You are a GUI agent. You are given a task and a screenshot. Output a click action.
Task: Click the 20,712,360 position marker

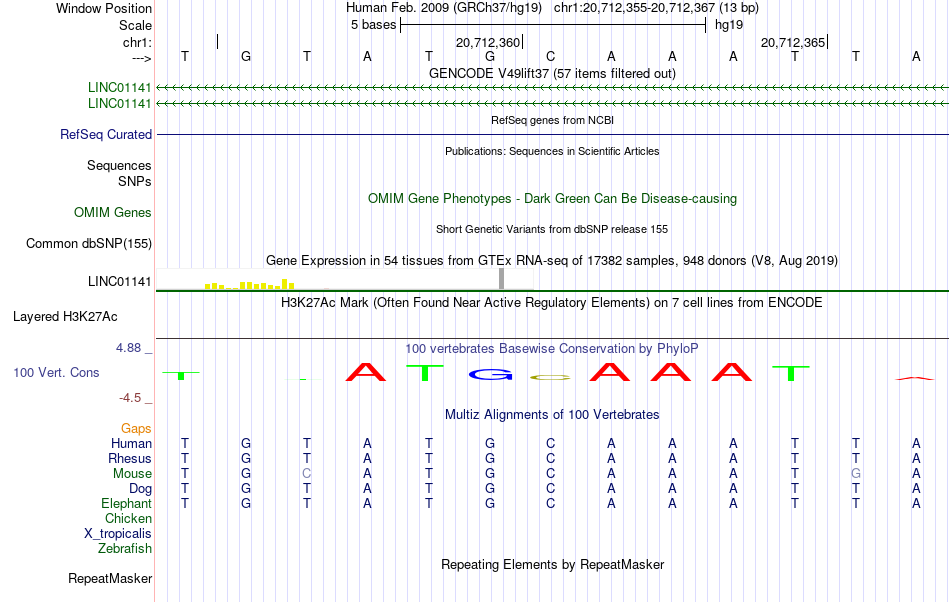point(490,42)
